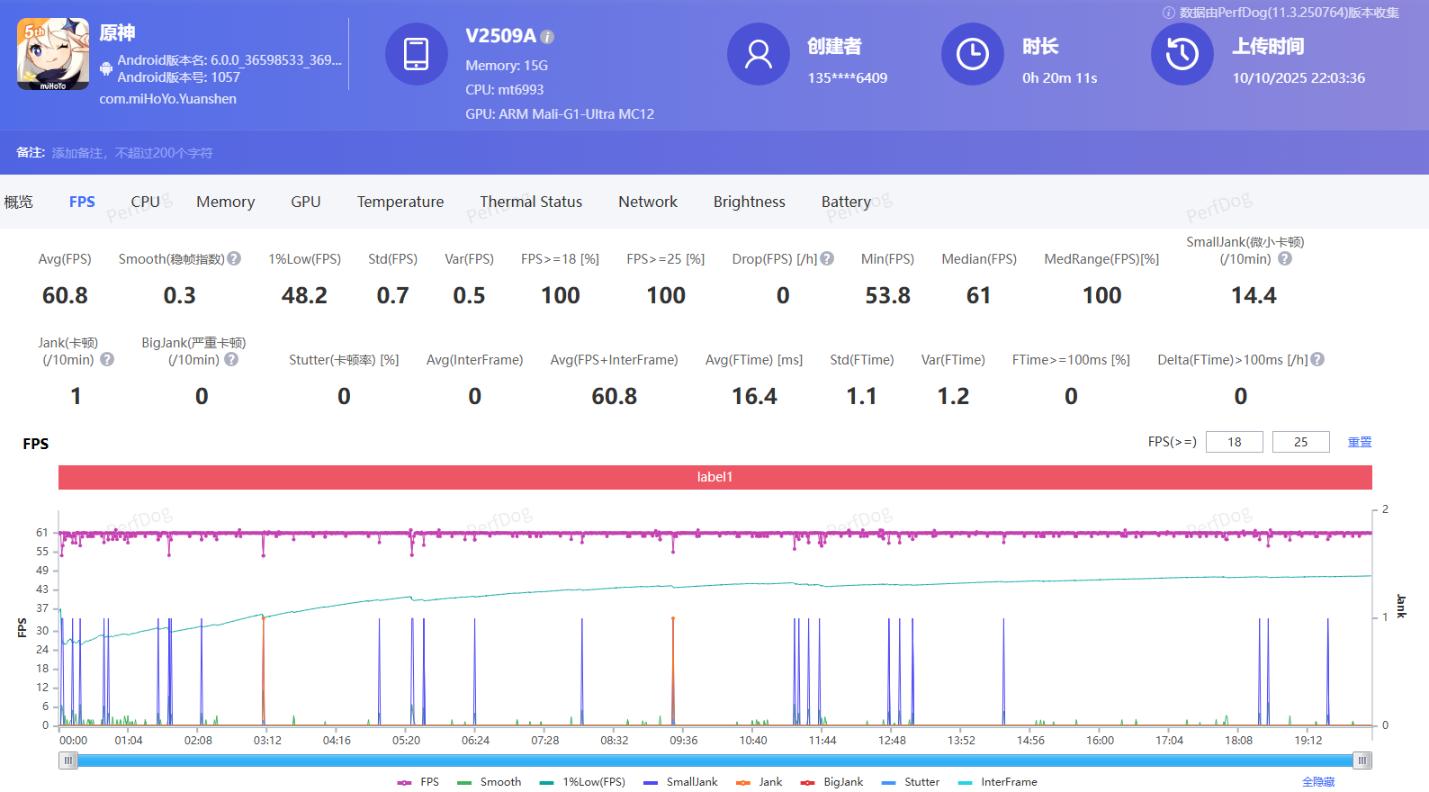Click the left handle of timeline slider
Image resolution: width=1429 pixels, height=792 pixels.
pyautogui.click(x=68, y=761)
